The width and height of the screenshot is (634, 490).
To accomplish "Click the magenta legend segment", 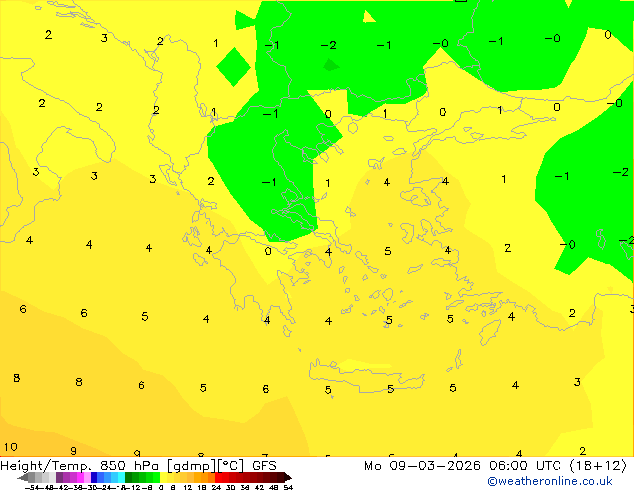I will click(80, 477).
